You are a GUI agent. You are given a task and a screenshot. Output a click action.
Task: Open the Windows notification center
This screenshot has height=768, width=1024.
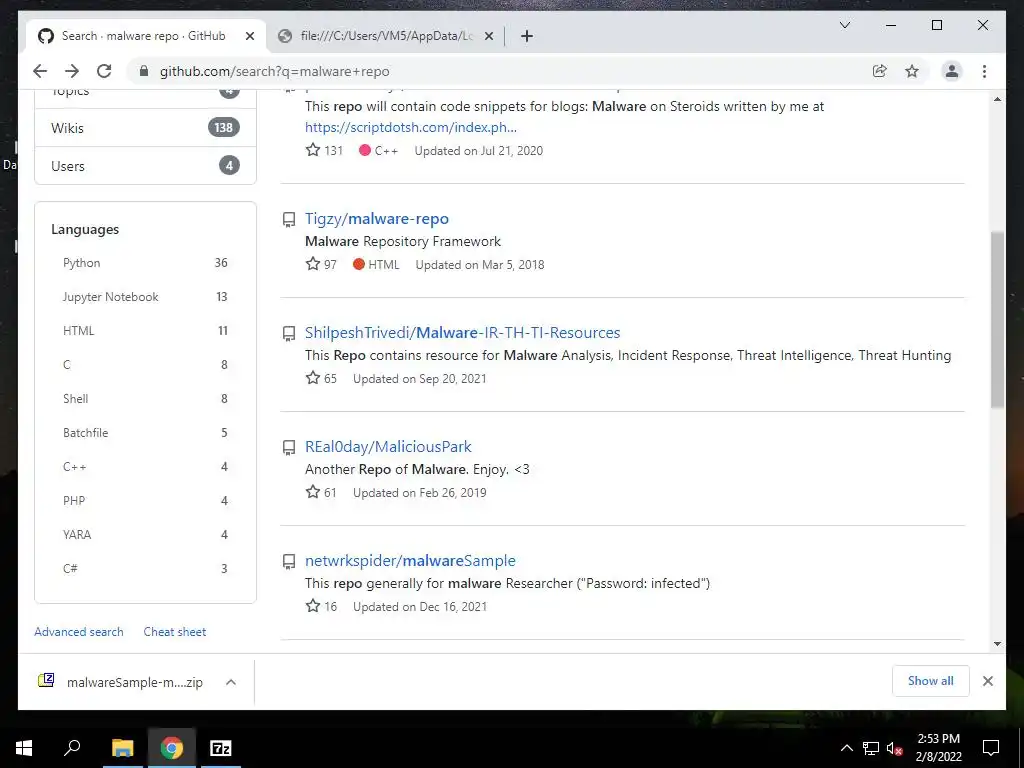tap(991, 748)
